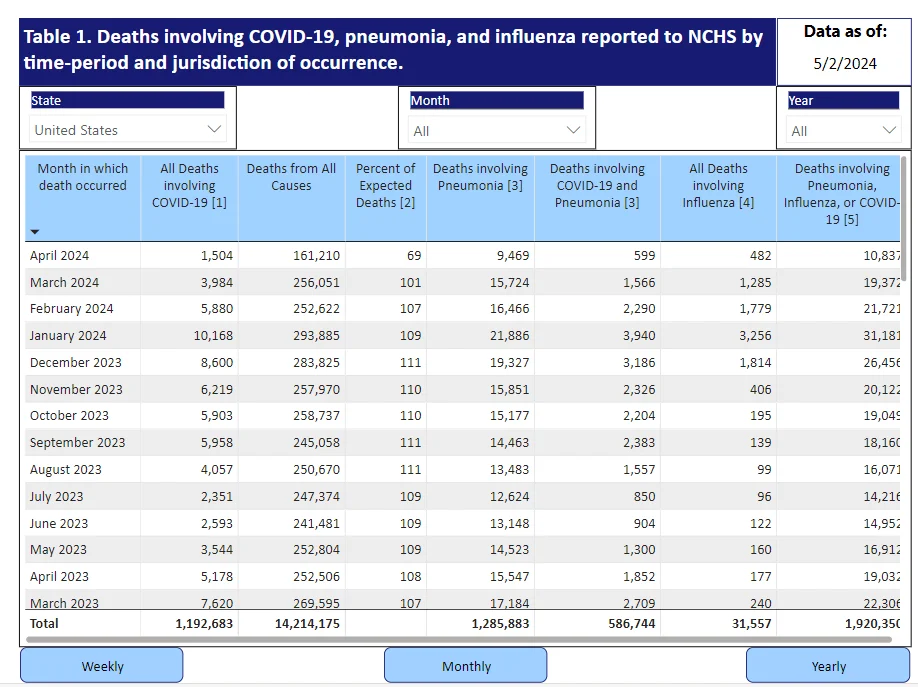Viewport: 918px width, 687px height.
Task: Select the July 2023 row label
Action: pos(56,497)
